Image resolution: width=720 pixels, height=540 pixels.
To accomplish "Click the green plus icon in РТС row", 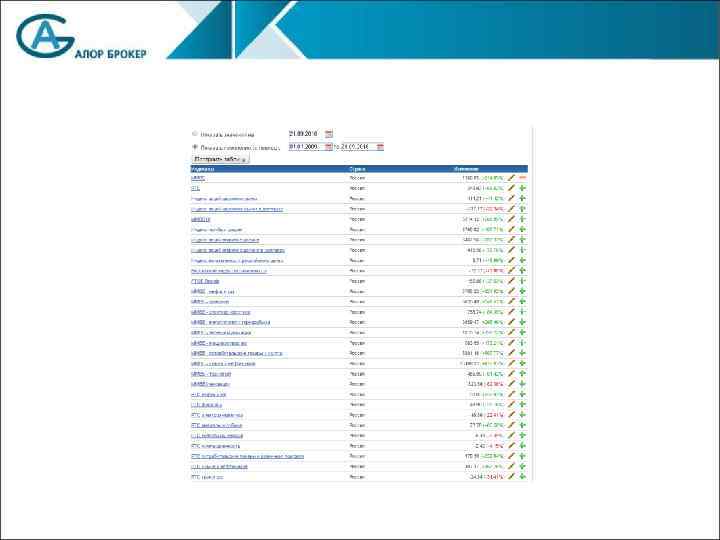I will pyautogui.click(x=523, y=188).
